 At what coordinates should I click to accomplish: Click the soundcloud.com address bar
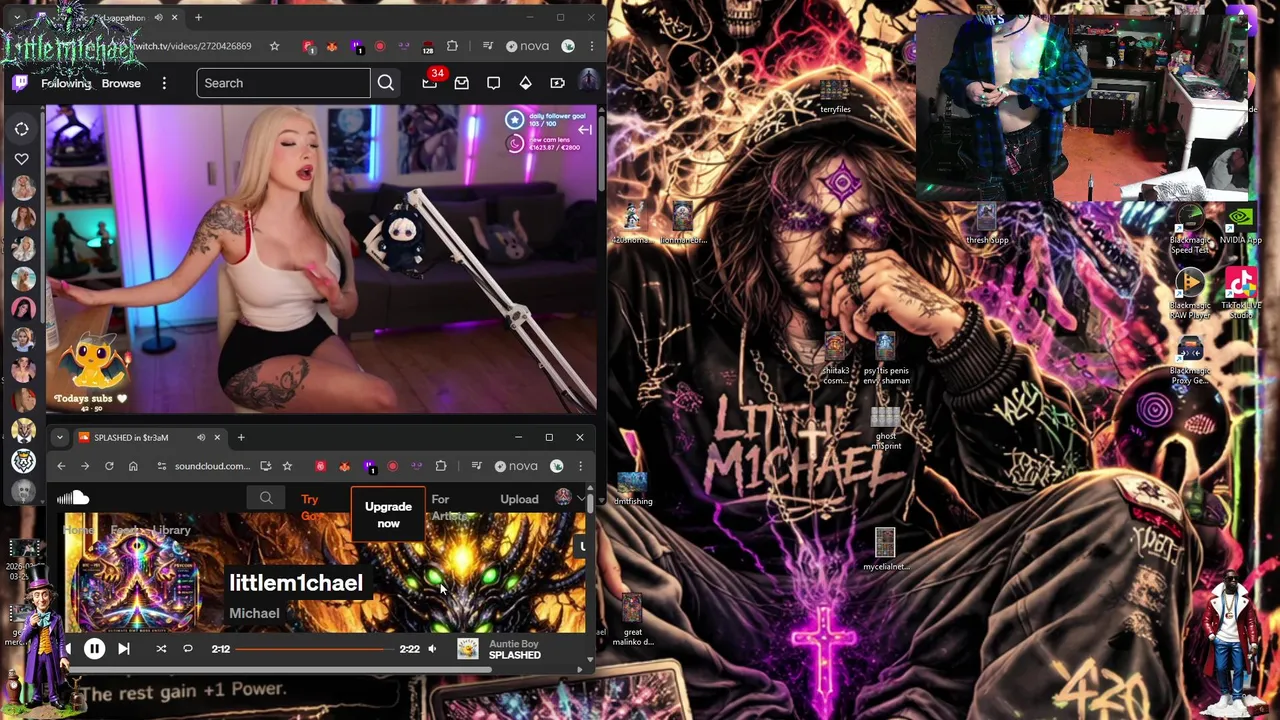(212, 466)
